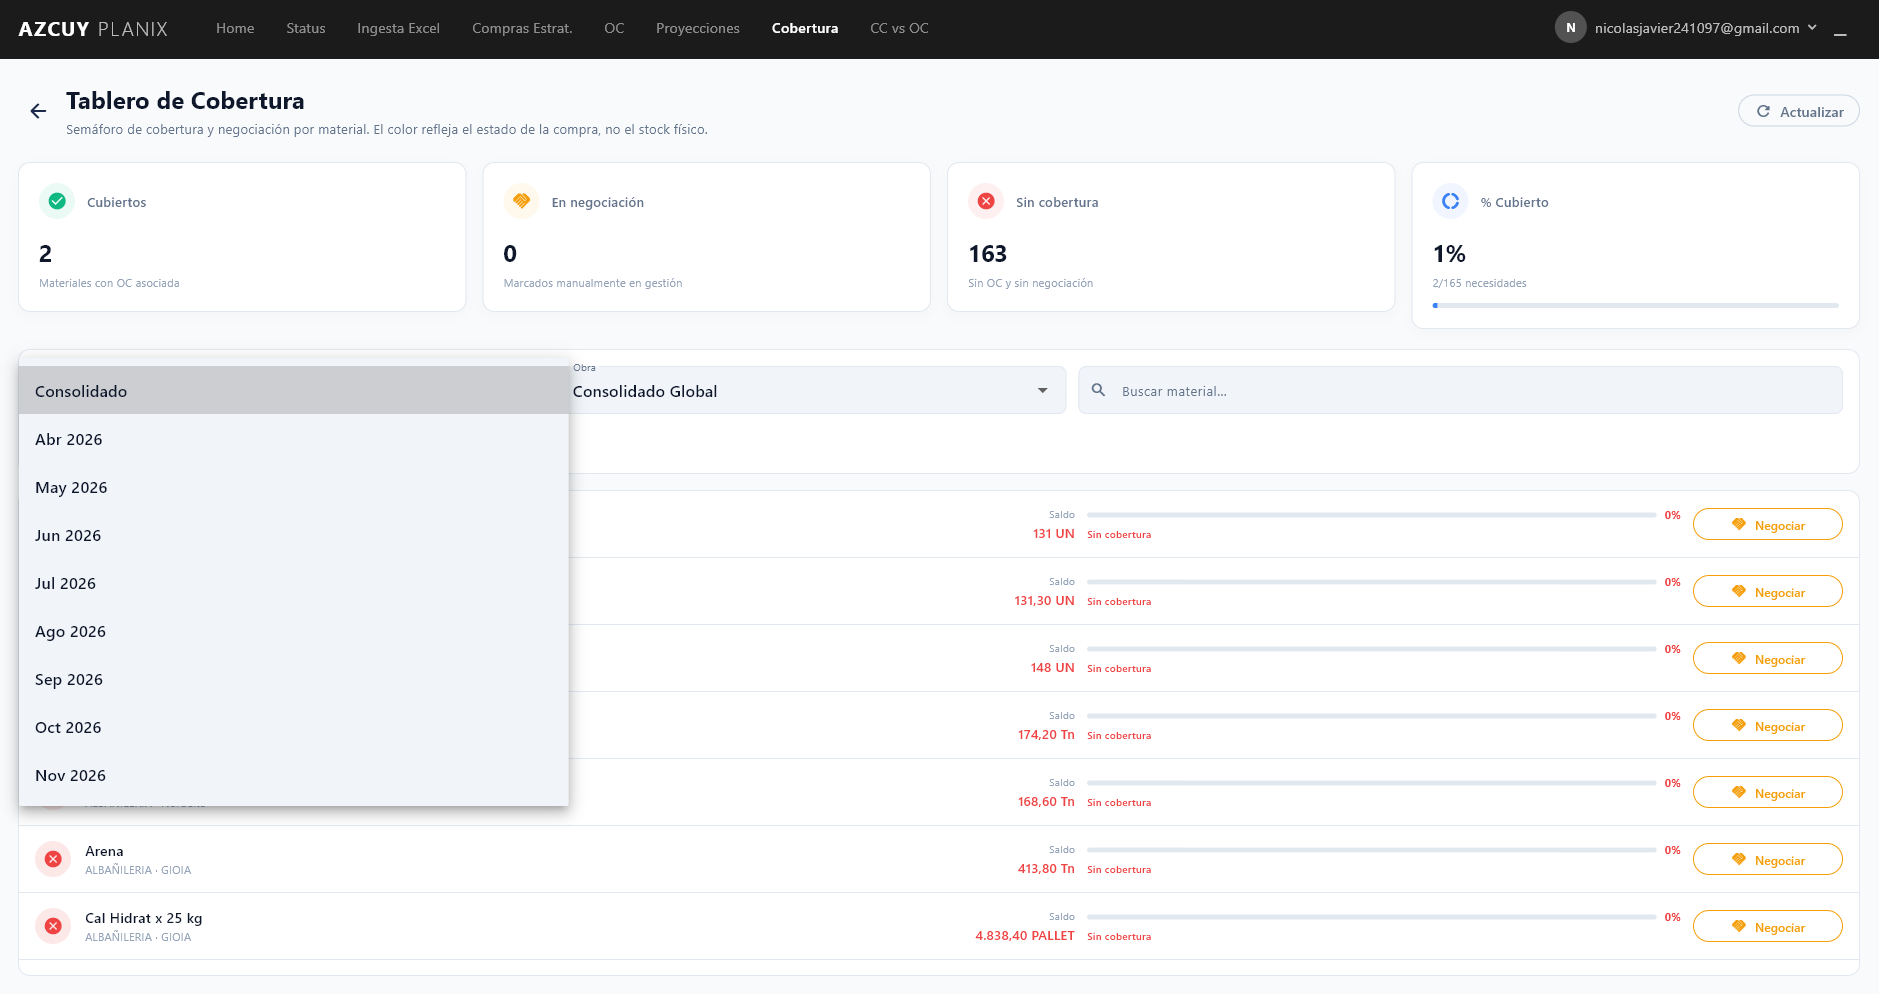Click Negociar button for Arena row
Image resolution: width=1879 pixels, height=994 pixels.
[1767, 859]
